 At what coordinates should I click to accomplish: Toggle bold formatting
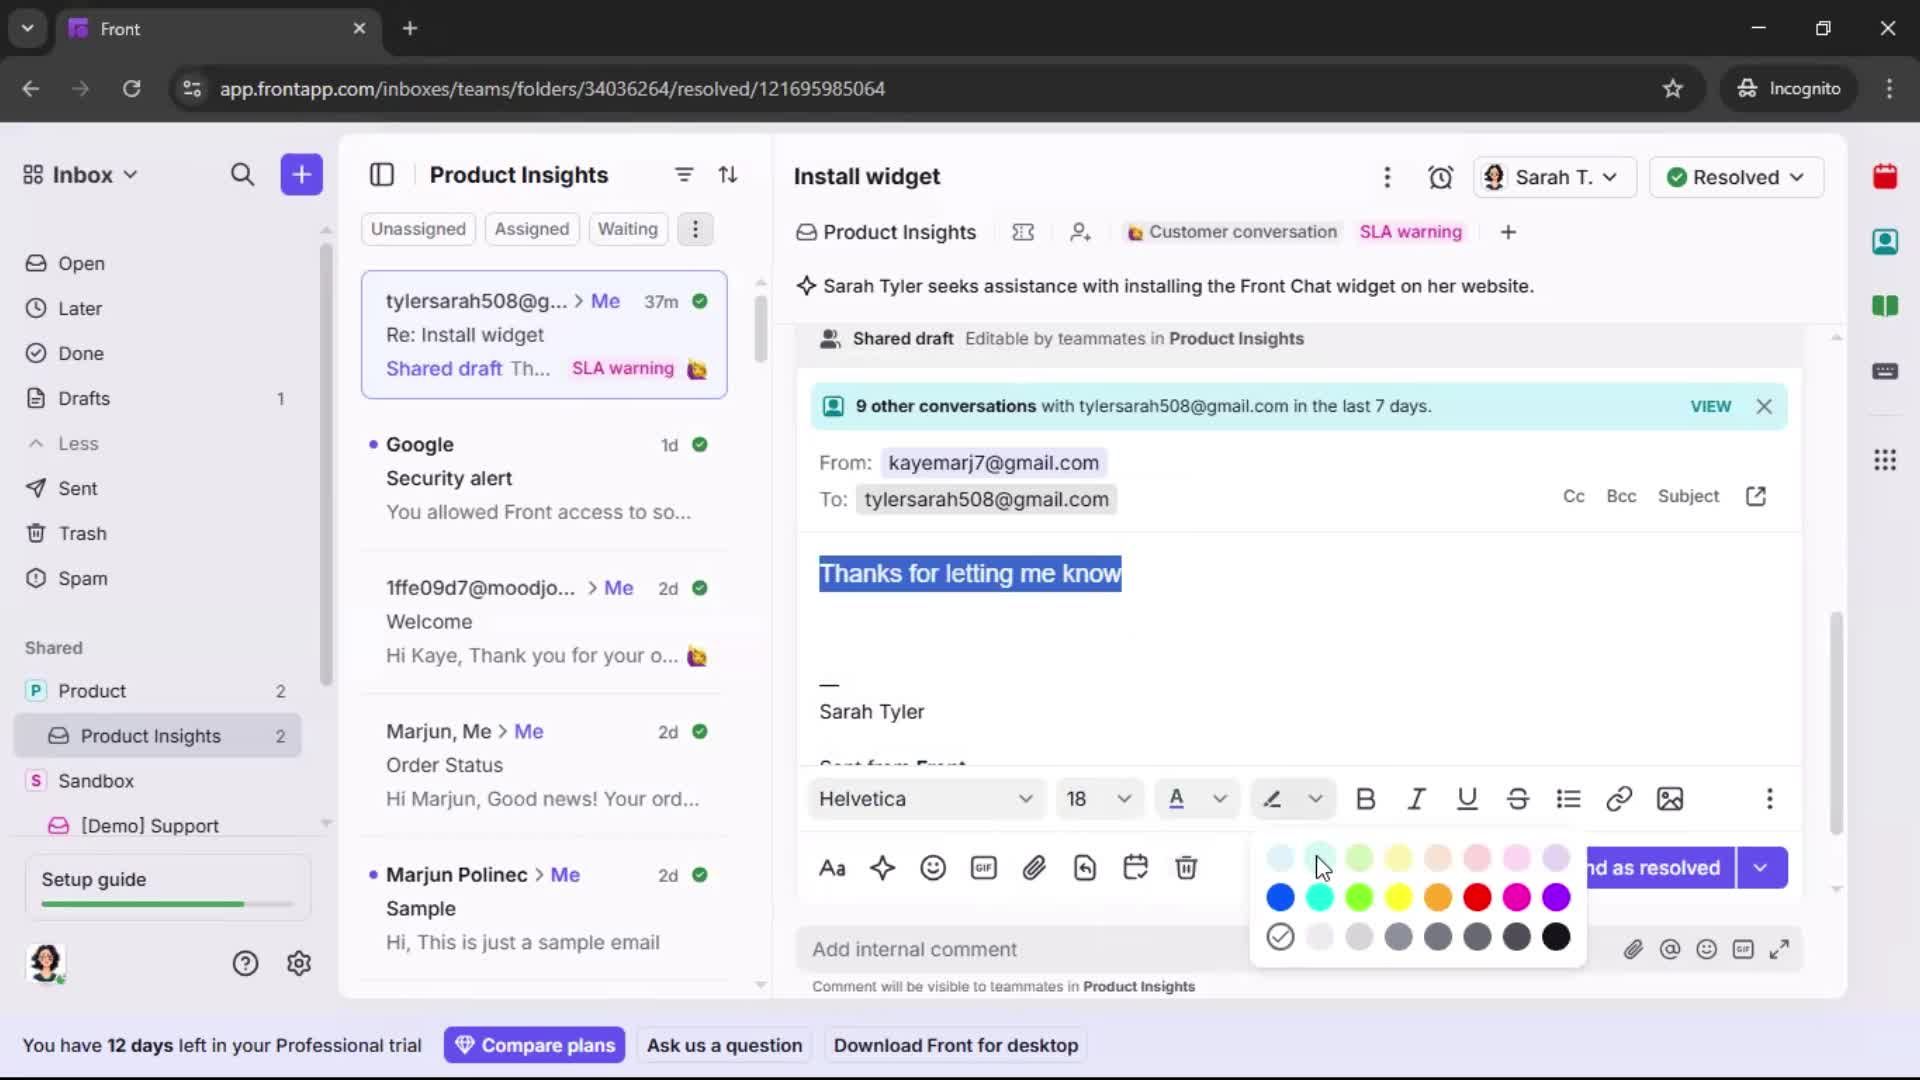click(1366, 799)
